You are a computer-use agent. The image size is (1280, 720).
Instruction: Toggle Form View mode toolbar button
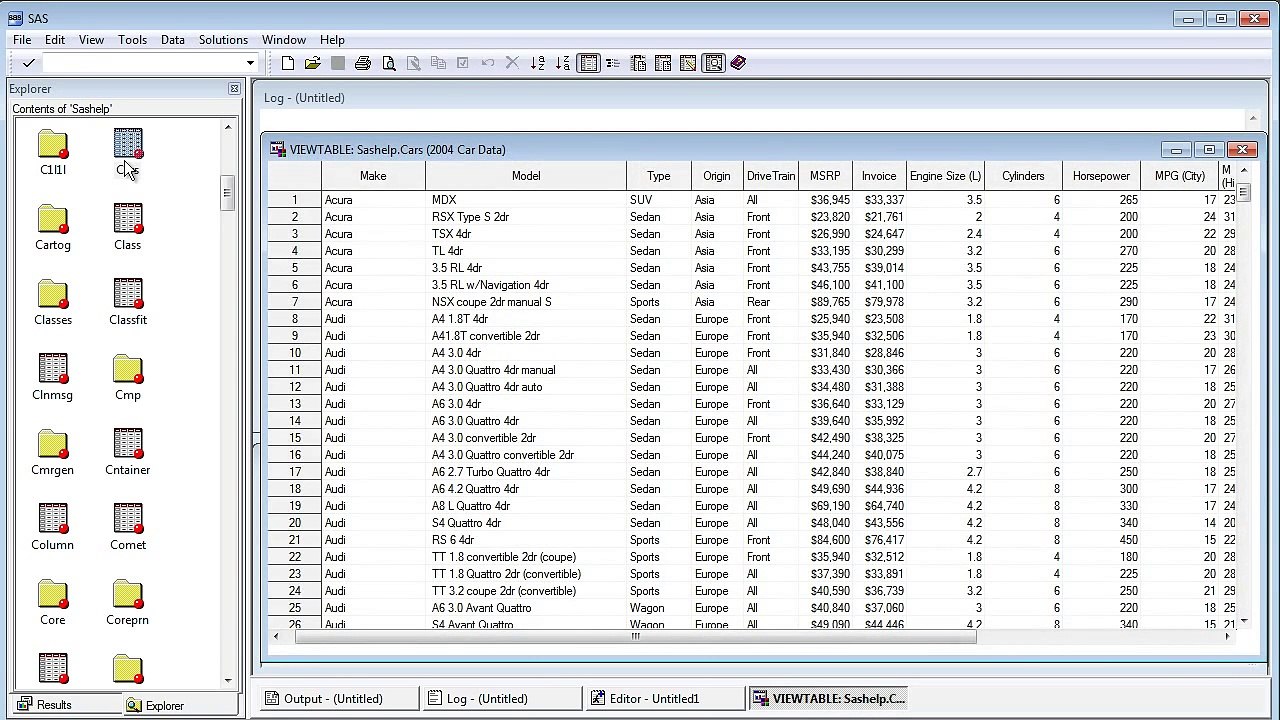(x=613, y=63)
